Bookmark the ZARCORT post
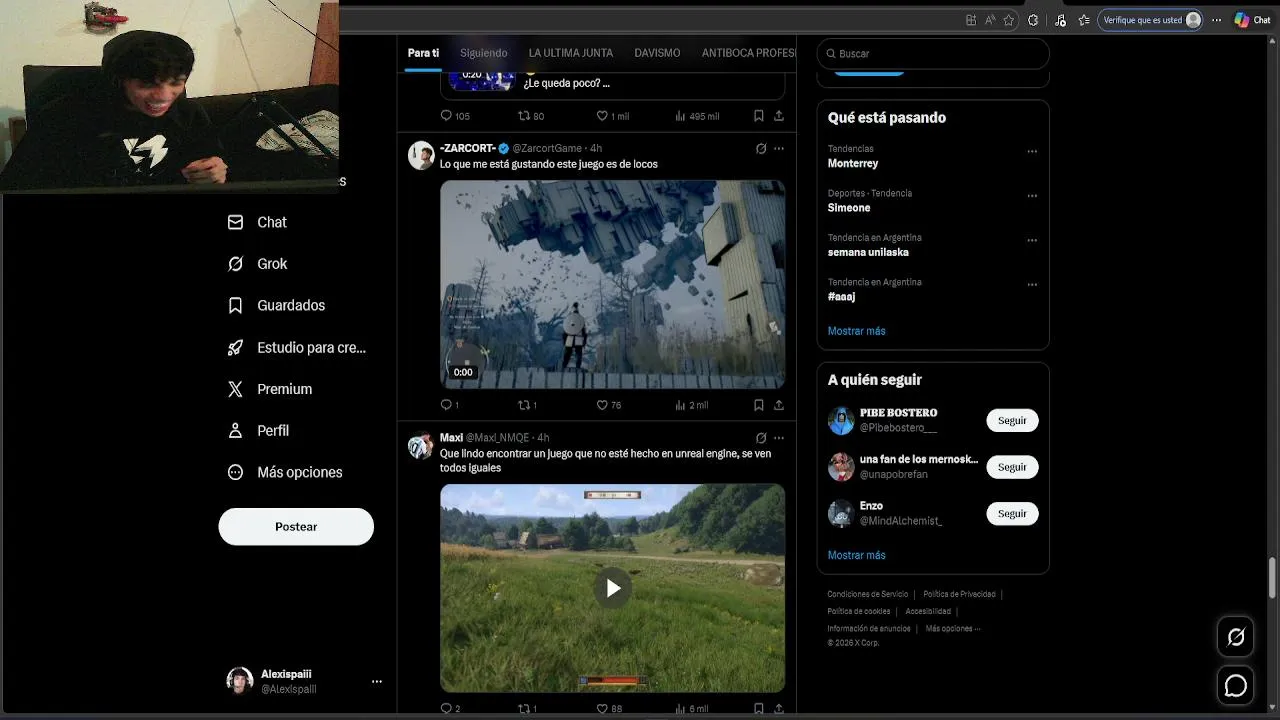Screen dimensions: 1280x720 click(x=759, y=405)
